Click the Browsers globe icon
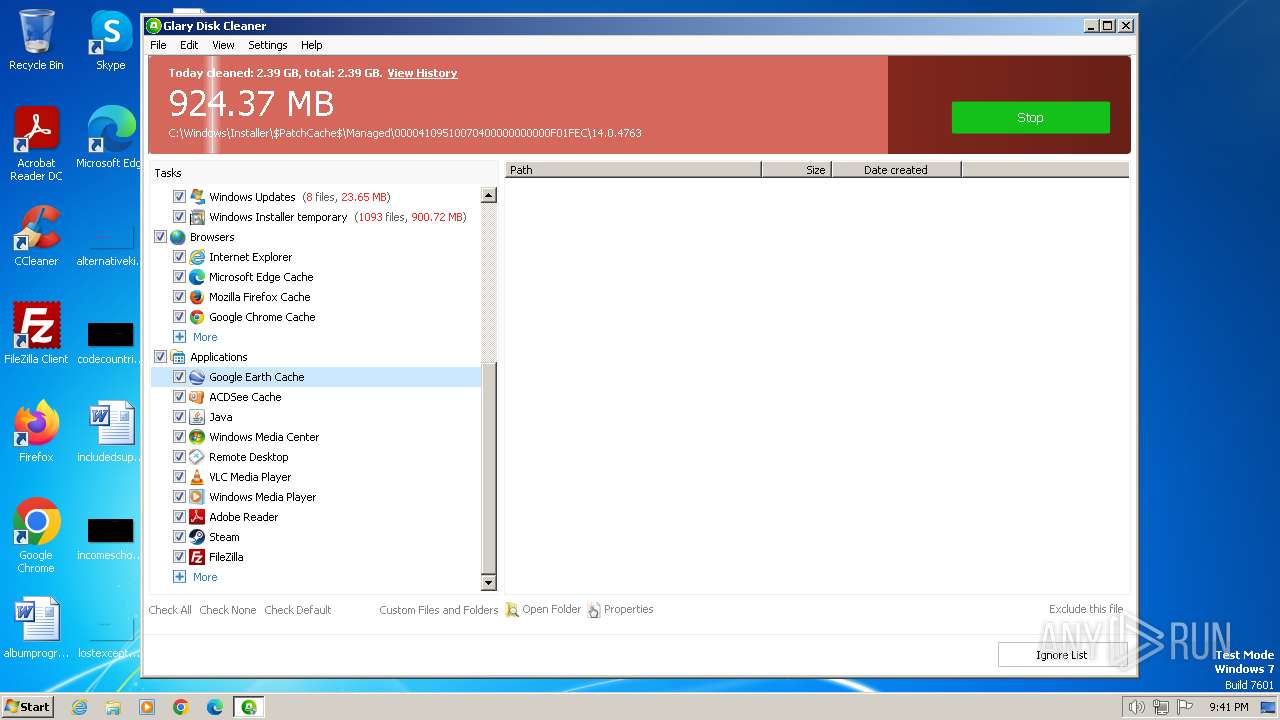This screenshot has height=720, width=1280. 178,237
